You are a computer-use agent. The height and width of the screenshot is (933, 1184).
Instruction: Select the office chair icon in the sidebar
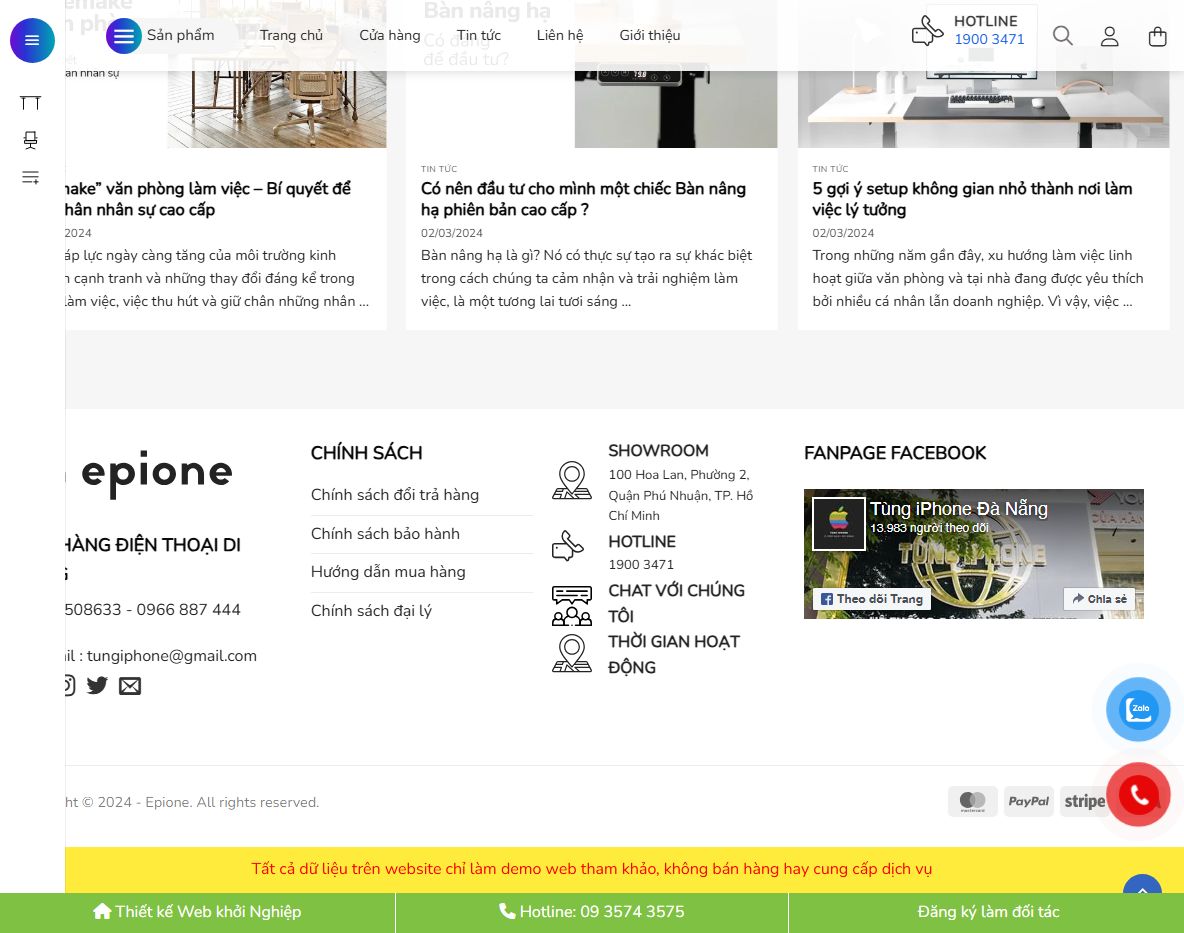tap(30, 140)
